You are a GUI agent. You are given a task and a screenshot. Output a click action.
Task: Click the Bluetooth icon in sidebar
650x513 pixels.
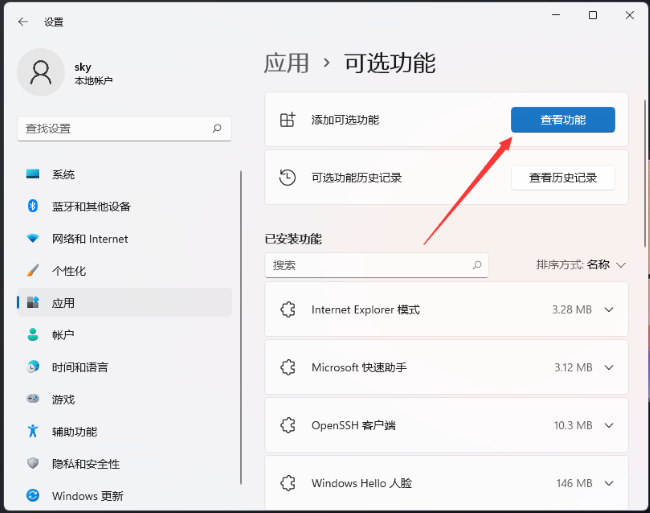[33, 206]
